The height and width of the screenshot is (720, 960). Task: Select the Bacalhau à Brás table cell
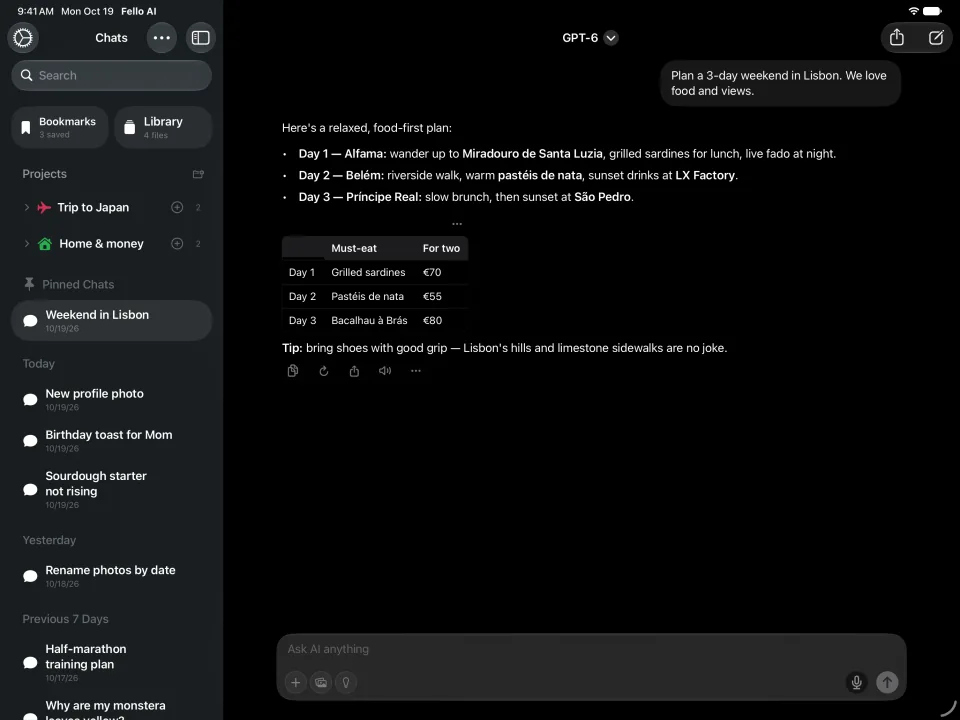(x=369, y=320)
